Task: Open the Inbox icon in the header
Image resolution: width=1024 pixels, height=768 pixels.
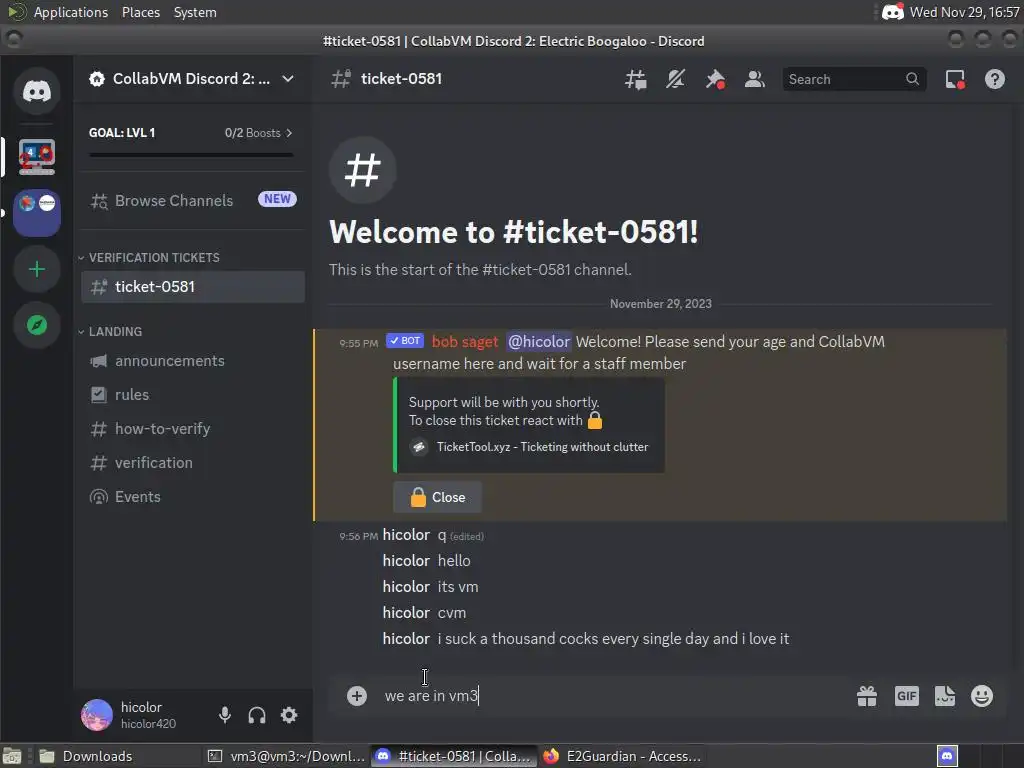Action: (x=955, y=80)
